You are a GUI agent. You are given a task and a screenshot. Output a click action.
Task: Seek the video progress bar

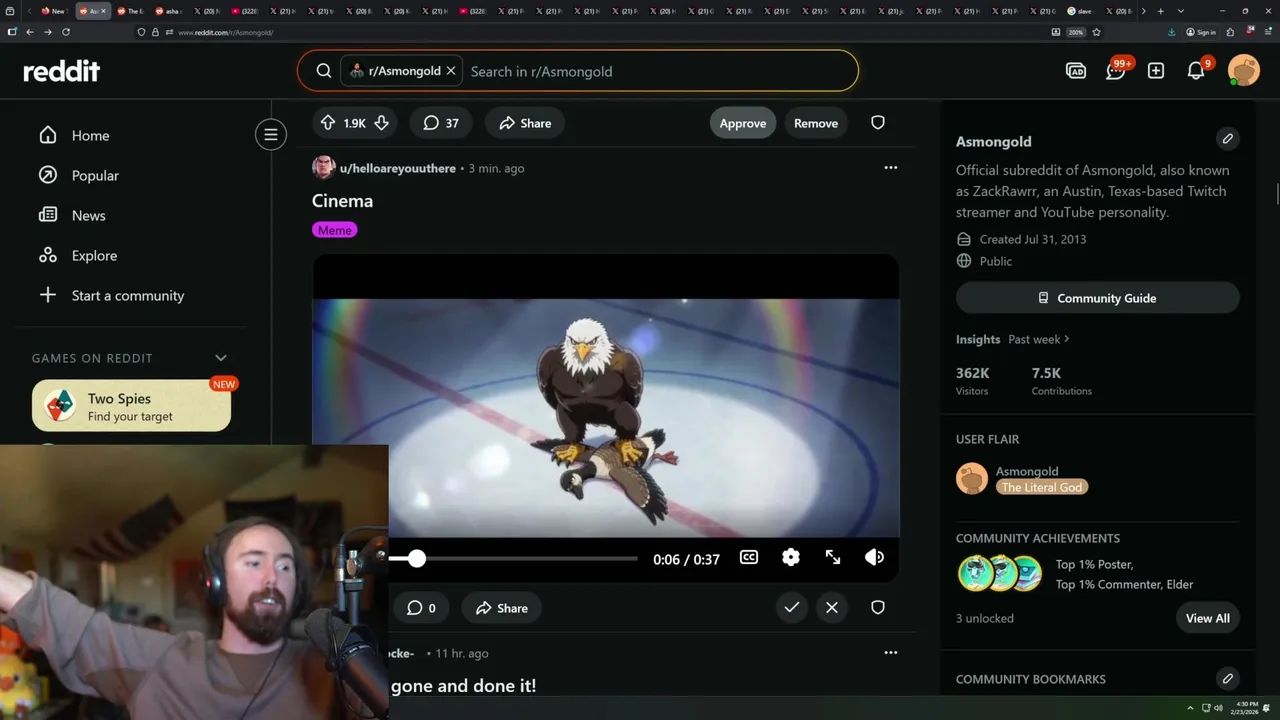[513, 558]
